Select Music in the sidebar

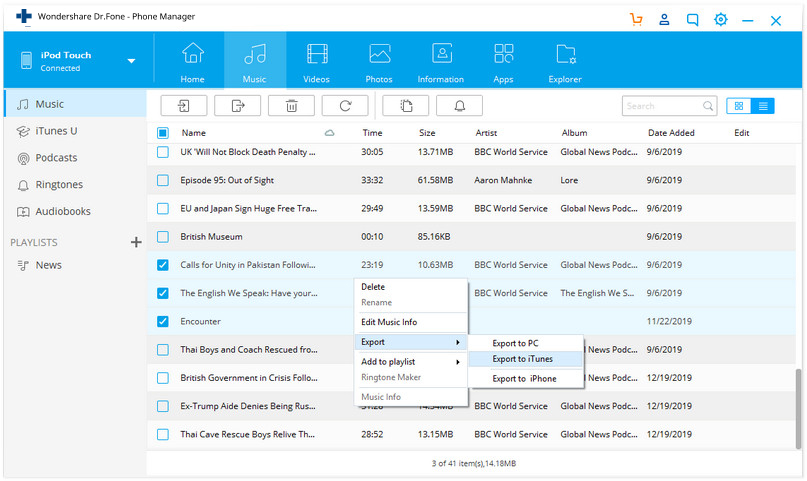pos(75,104)
